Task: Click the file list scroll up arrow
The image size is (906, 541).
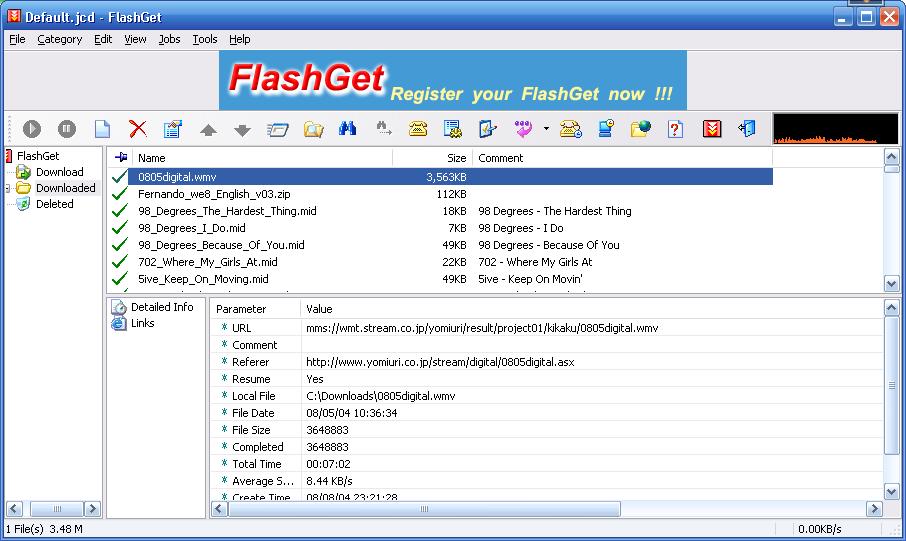Action: click(x=891, y=157)
